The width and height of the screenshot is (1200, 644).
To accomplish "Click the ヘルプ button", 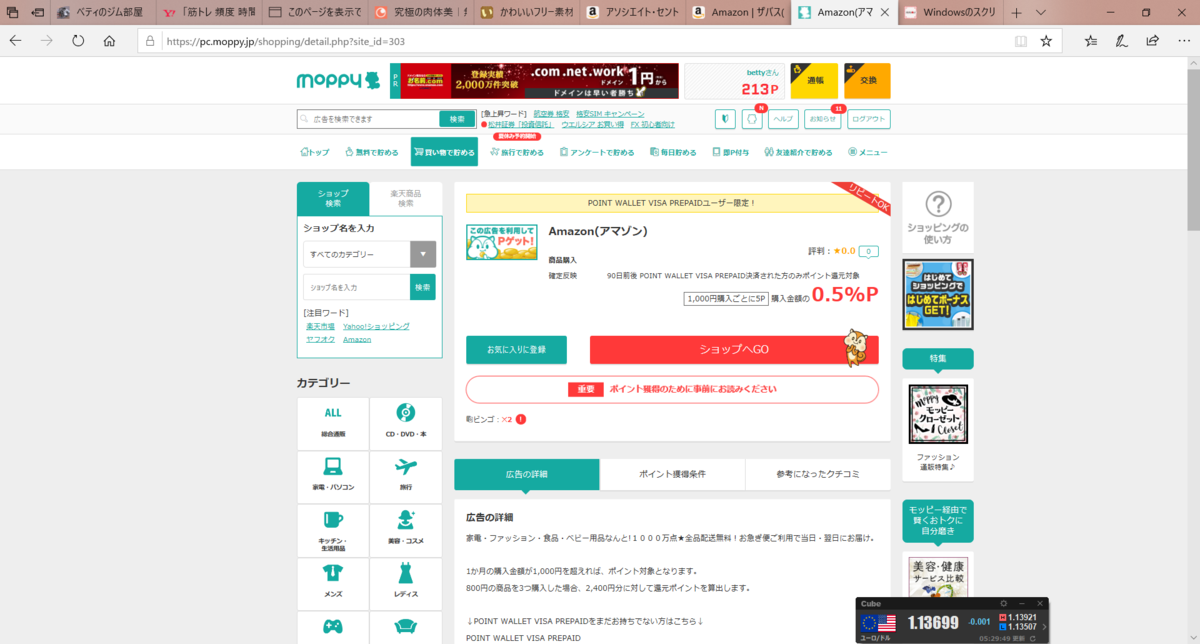I will (783, 119).
